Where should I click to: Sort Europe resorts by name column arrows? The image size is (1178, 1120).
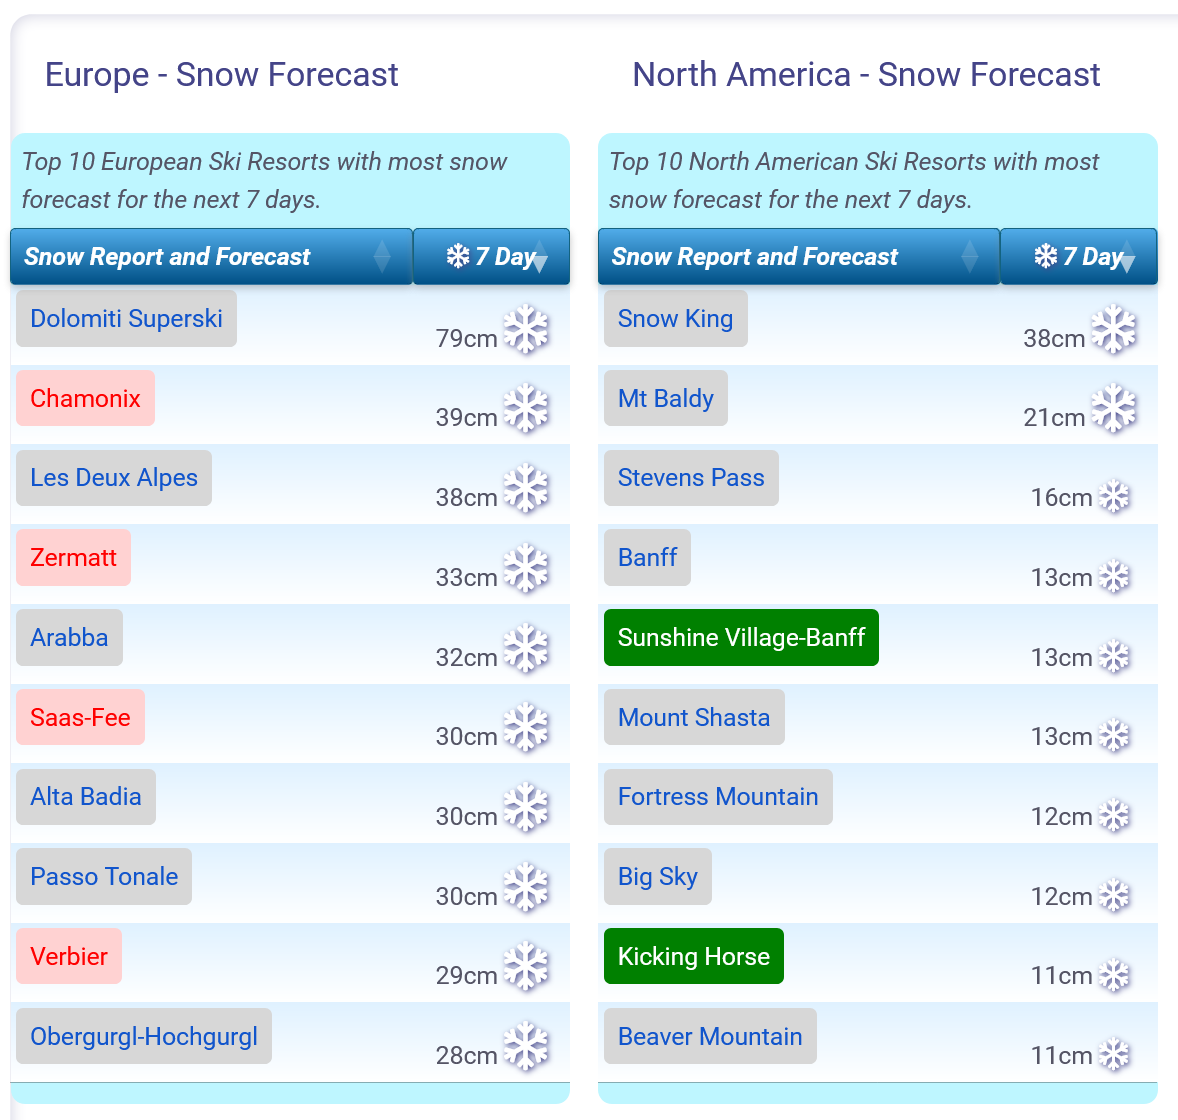(x=382, y=256)
